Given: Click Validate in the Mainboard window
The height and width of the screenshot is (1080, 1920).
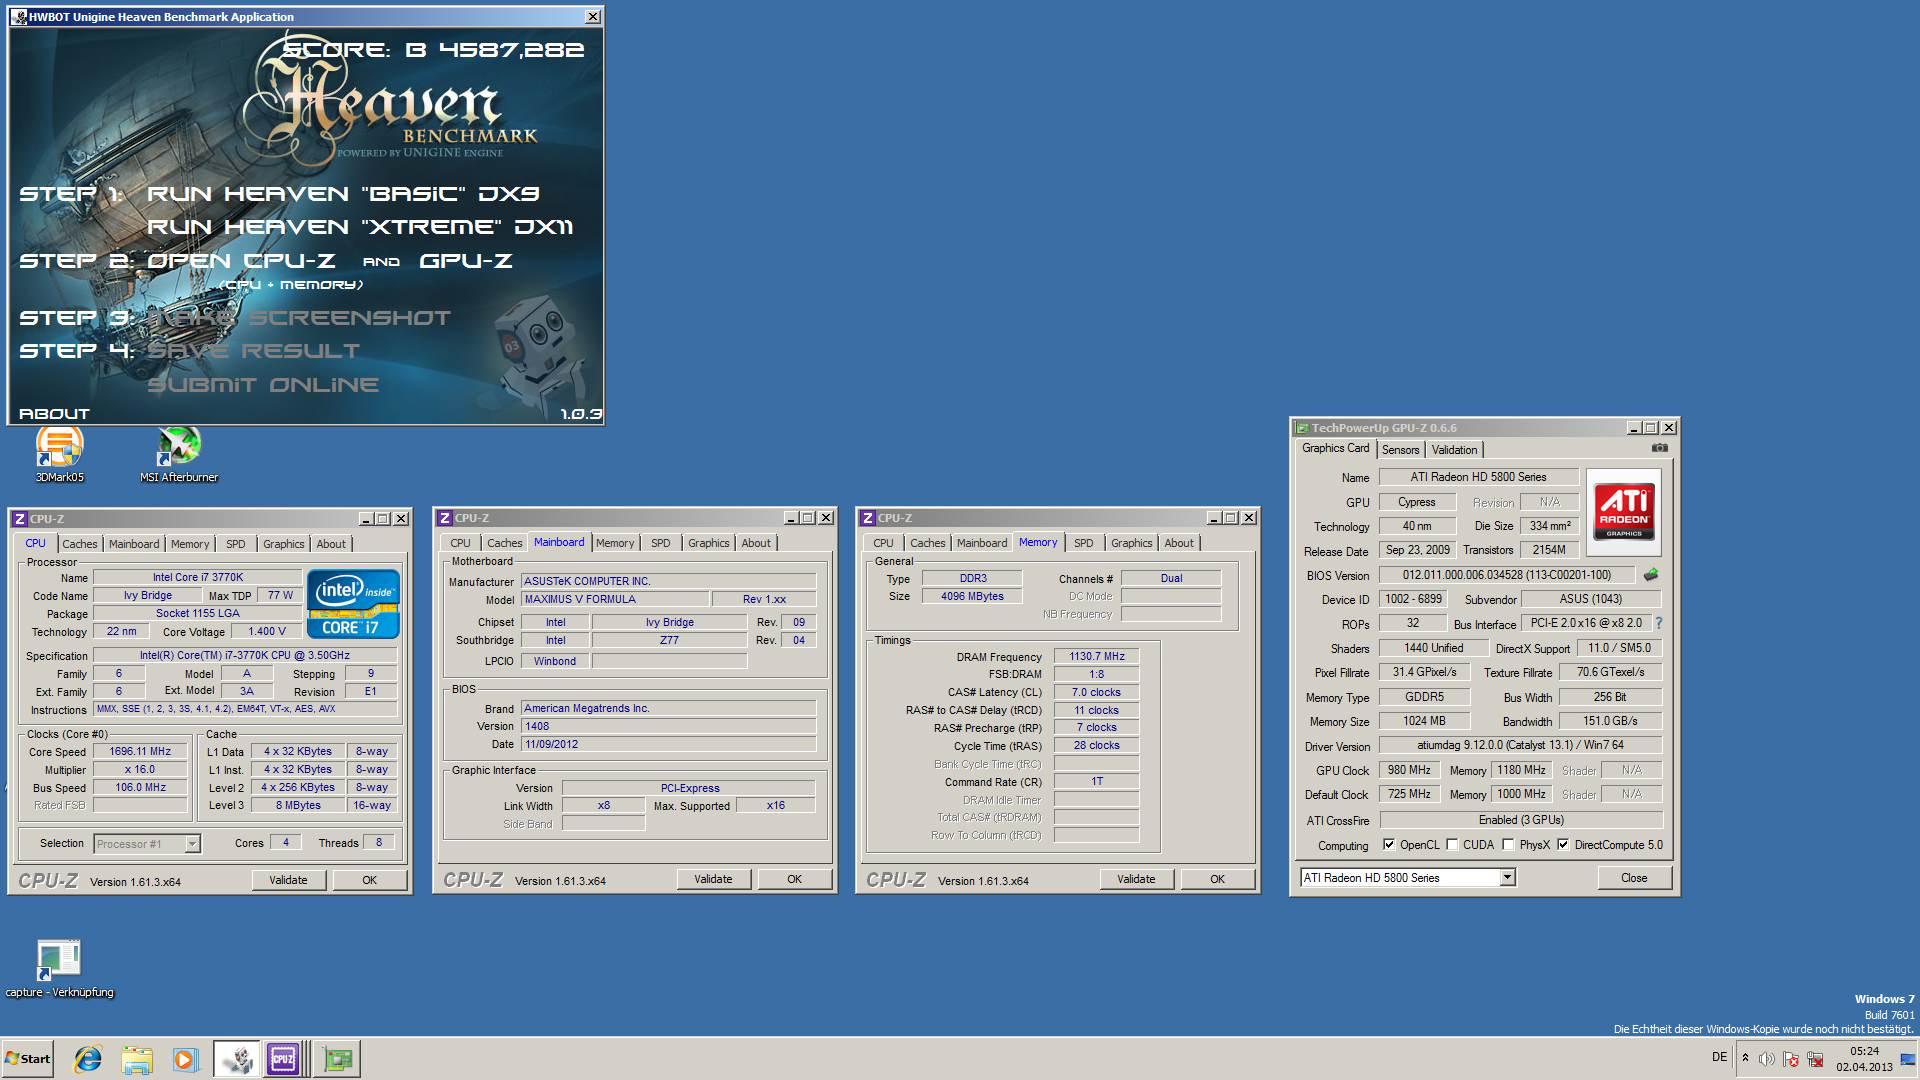Looking at the screenshot, I should [x=713, y=879].
